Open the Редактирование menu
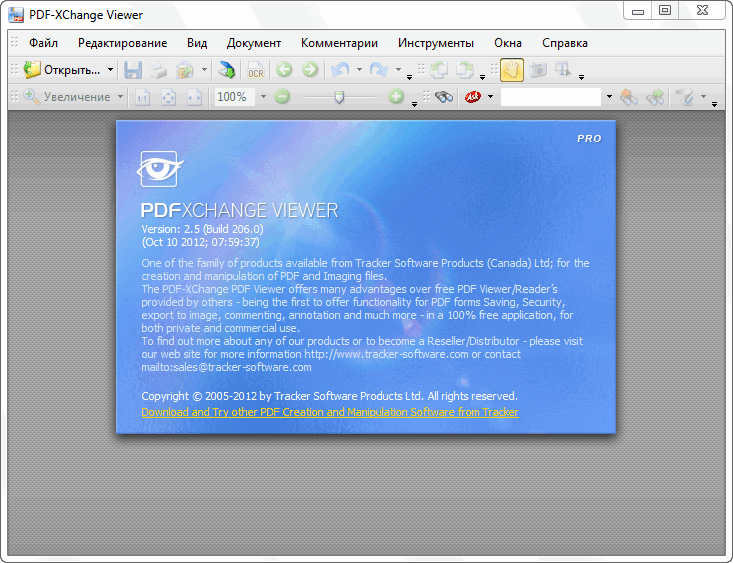 click(x=122, y=43)
